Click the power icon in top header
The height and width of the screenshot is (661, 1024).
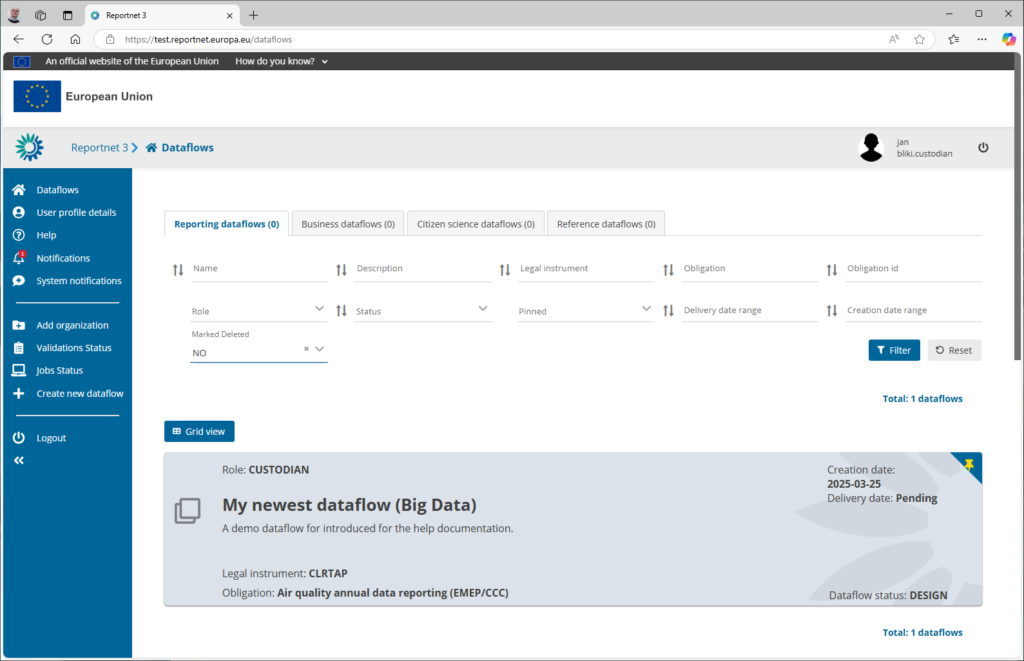983,147
